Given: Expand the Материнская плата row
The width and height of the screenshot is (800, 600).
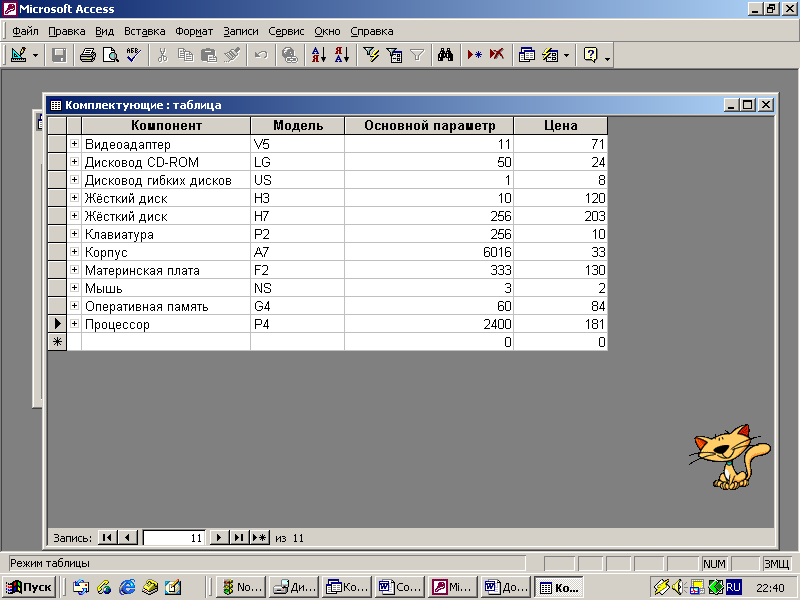Looking at the screenshot, I should pos(74,269).
